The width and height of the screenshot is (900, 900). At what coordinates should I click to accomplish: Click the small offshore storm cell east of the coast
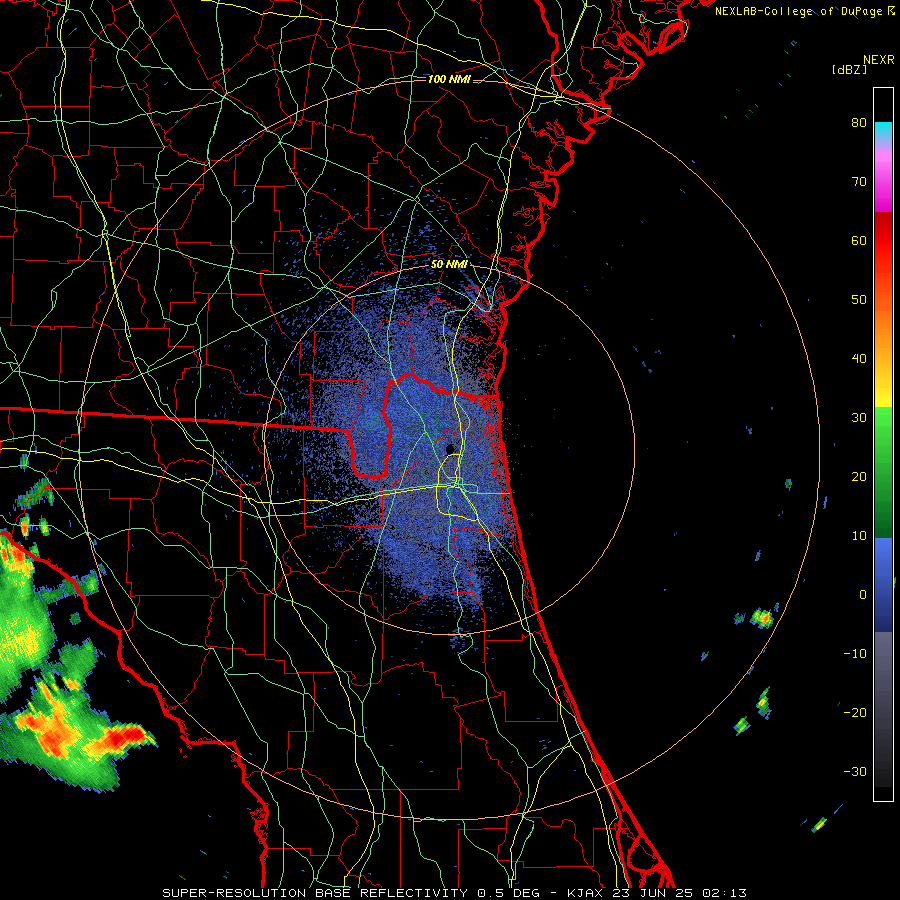click(763, 618)
